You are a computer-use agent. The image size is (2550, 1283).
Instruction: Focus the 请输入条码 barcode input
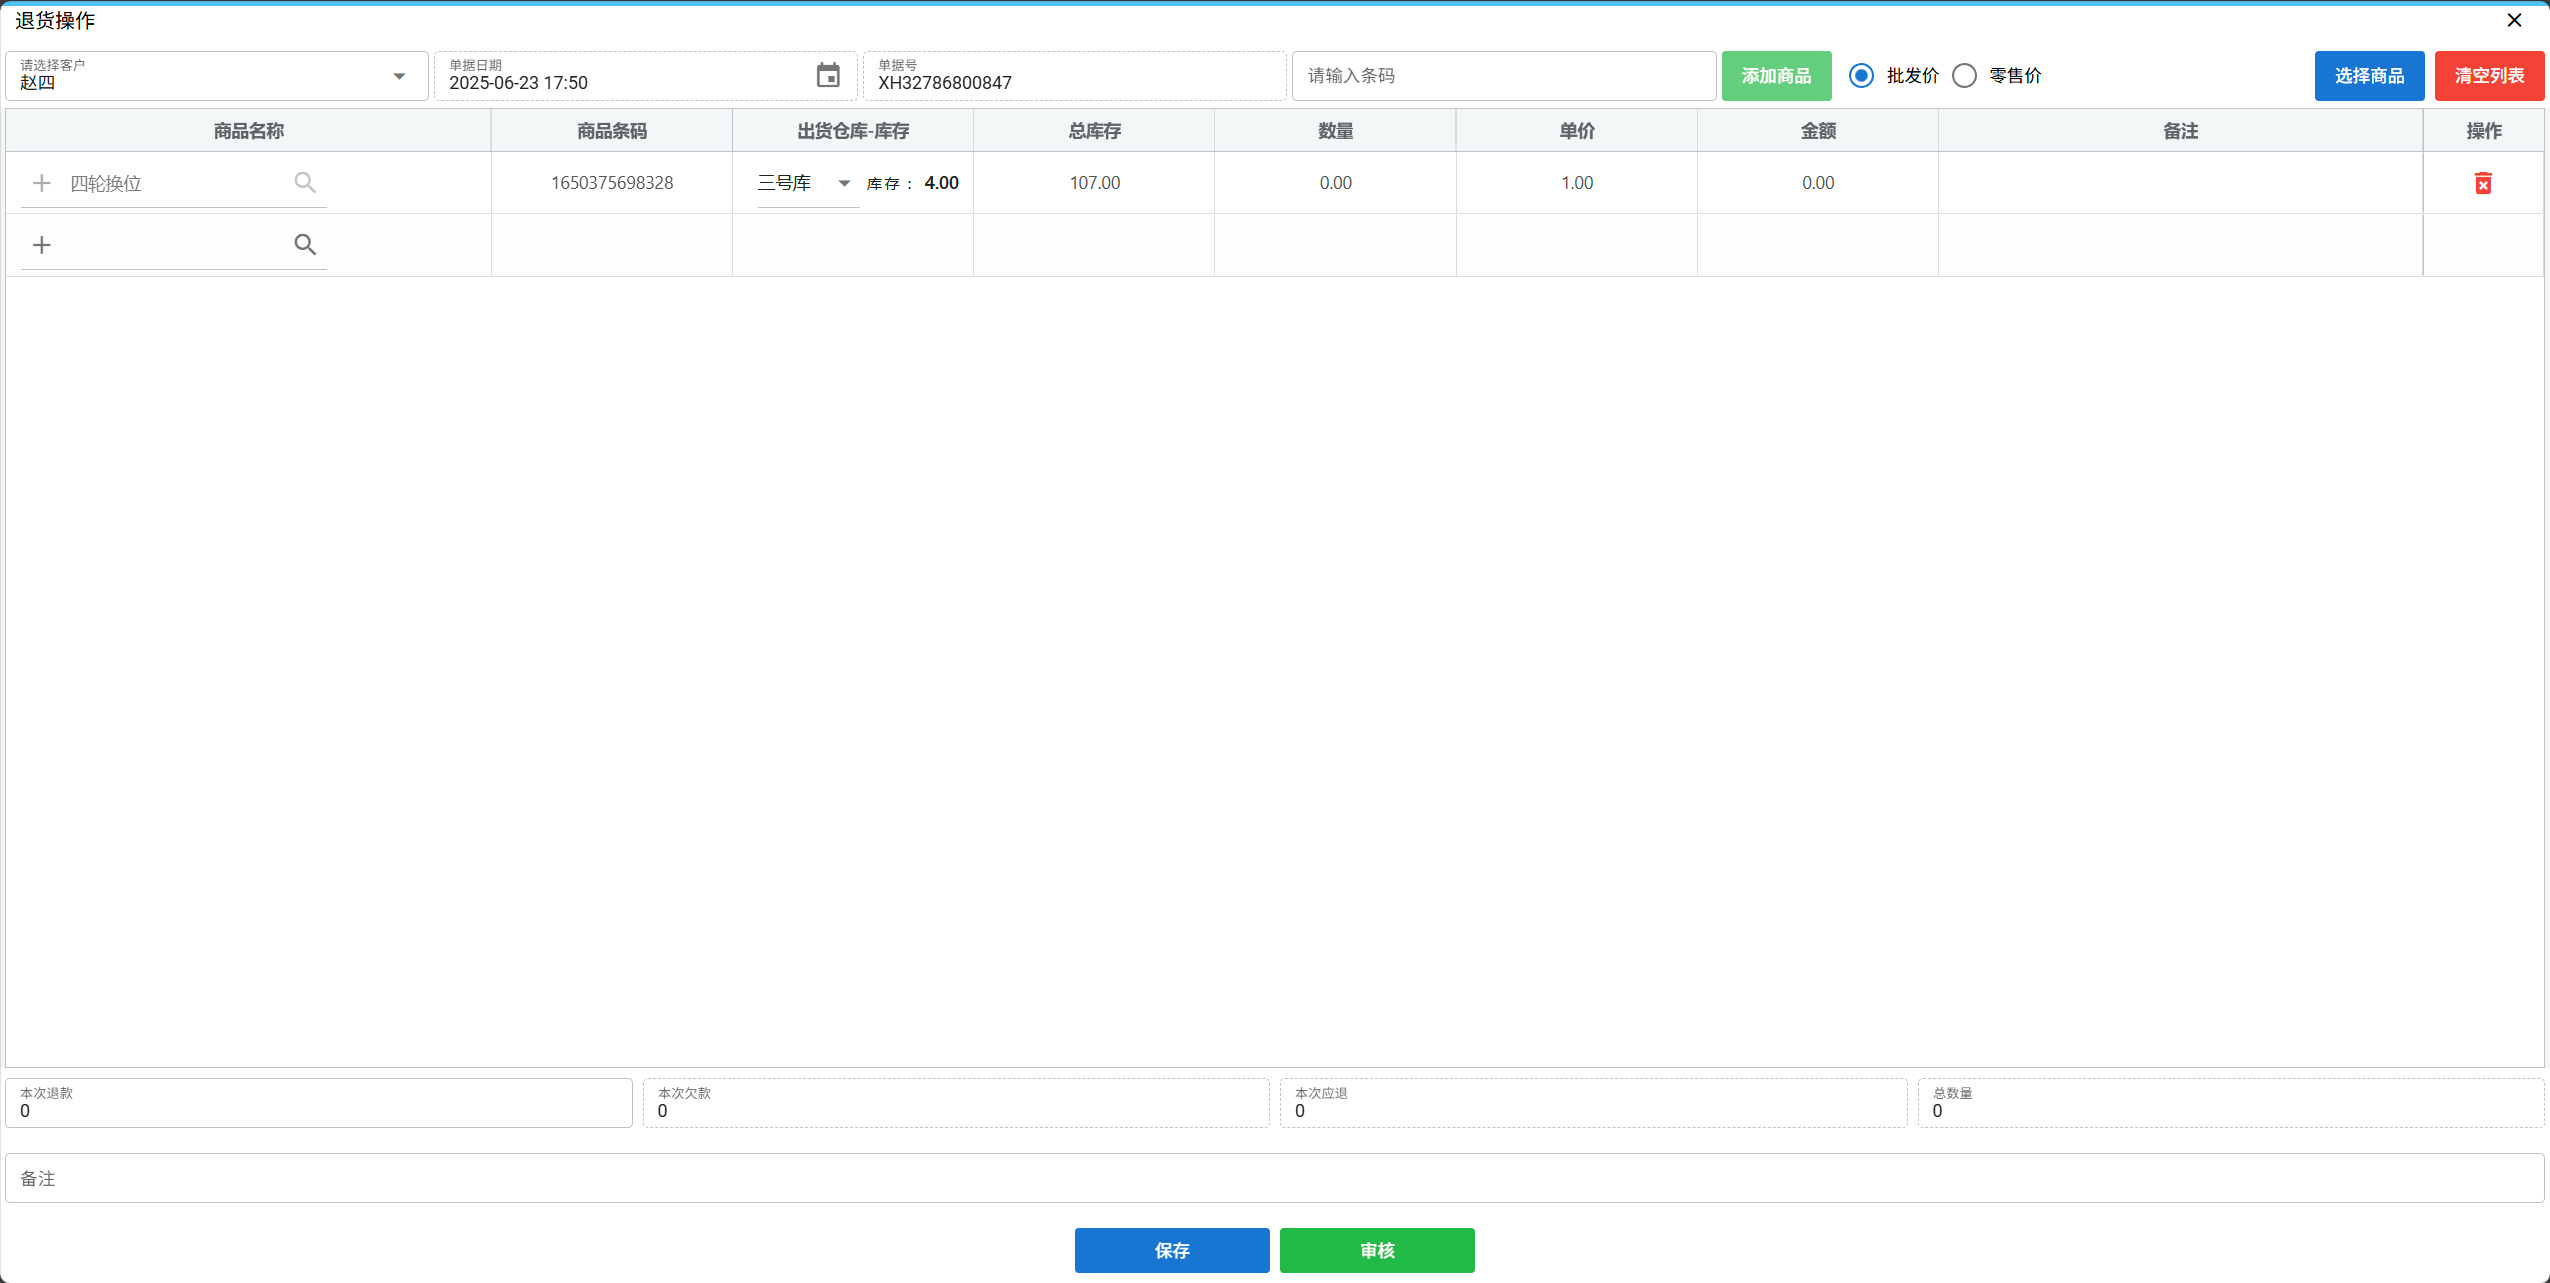click(x=1504, y=76)
